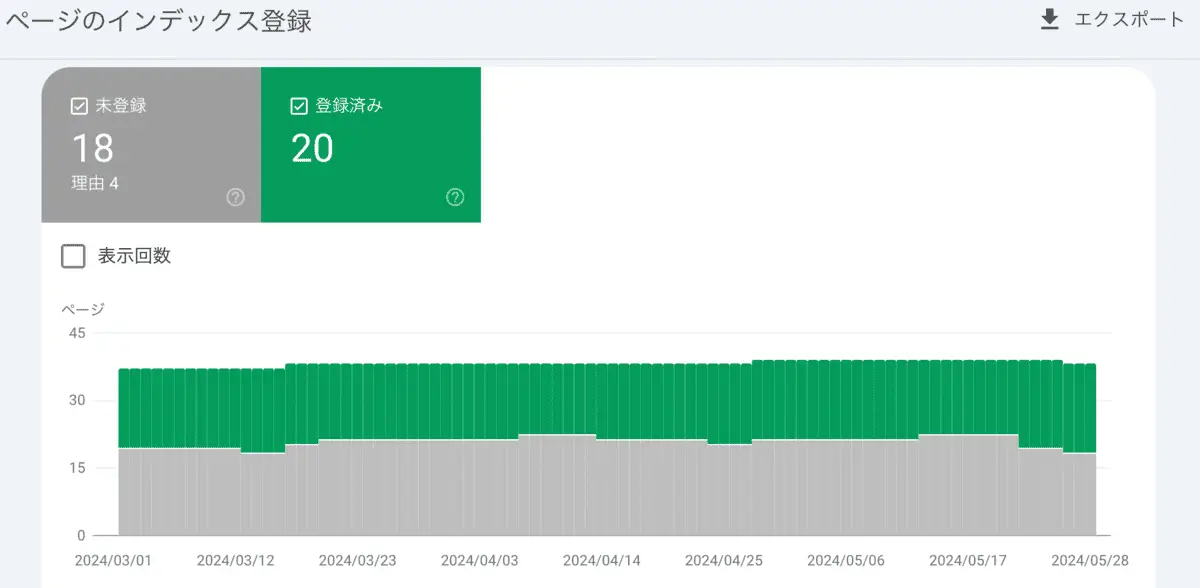Enable the 表示回数 checkbox
Image resolution: width=1200 pixels, height=588 pixels.
[x=73, y=256]
